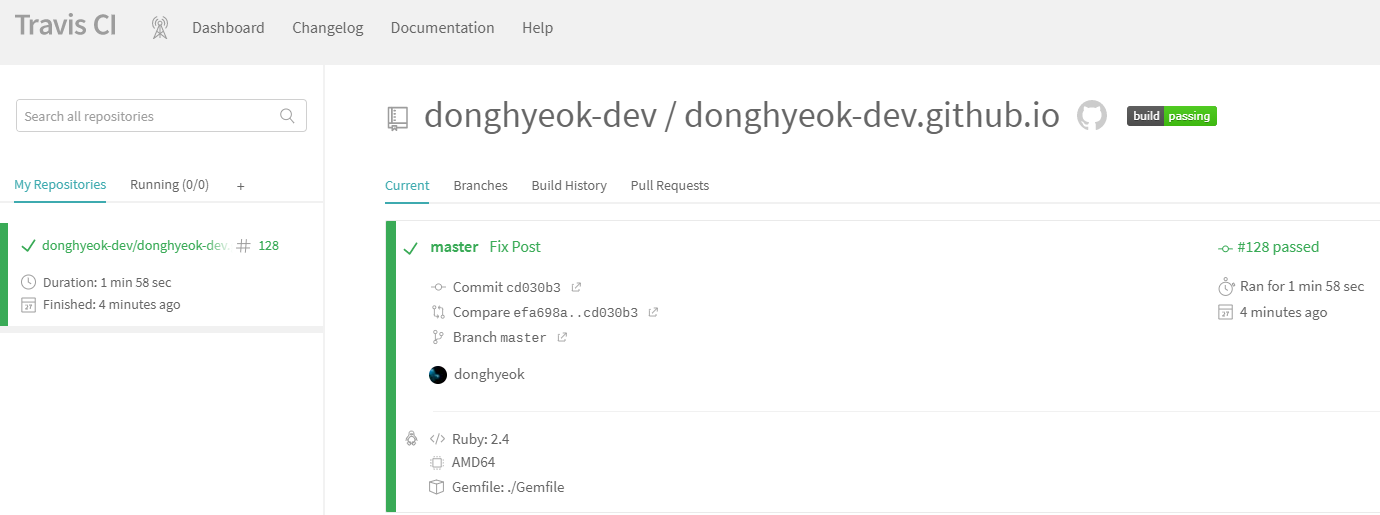Switch to the Build History tab

[569, 185]
